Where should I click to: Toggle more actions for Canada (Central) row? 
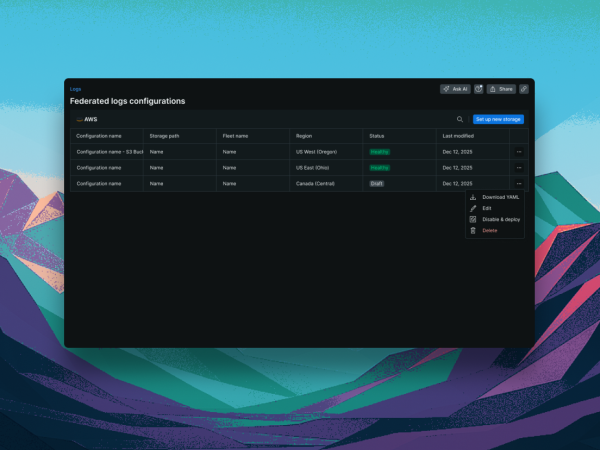coord(519,184)
